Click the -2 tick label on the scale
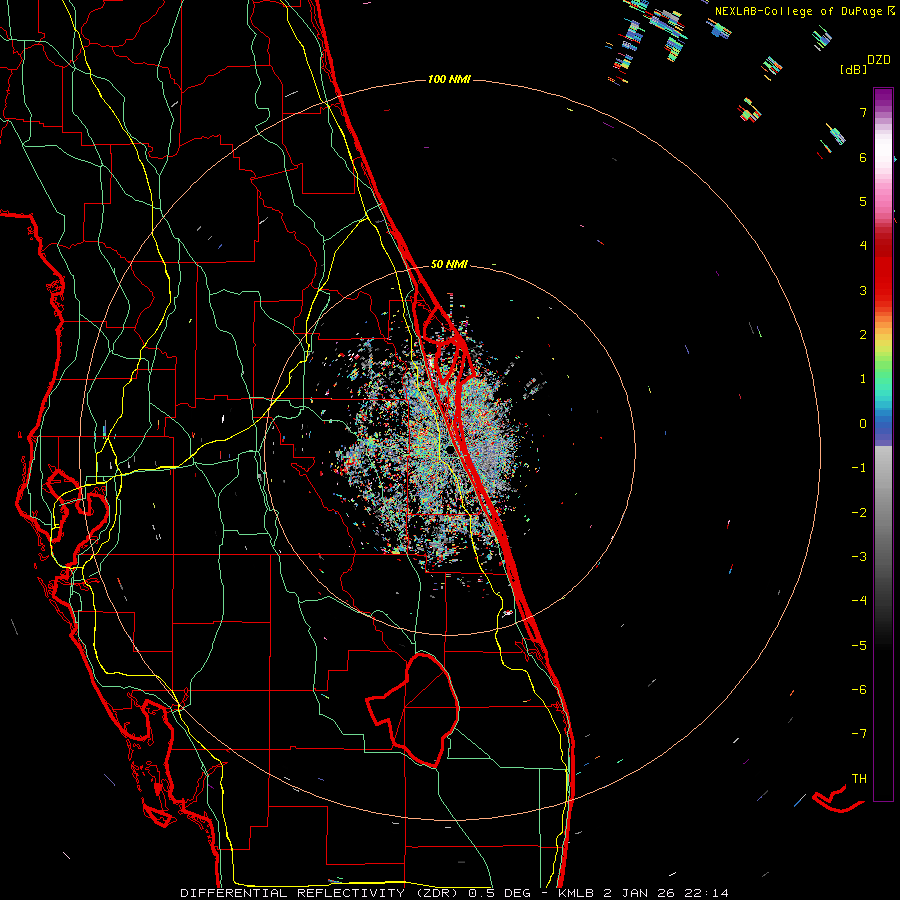 click(x=859, y=513)
